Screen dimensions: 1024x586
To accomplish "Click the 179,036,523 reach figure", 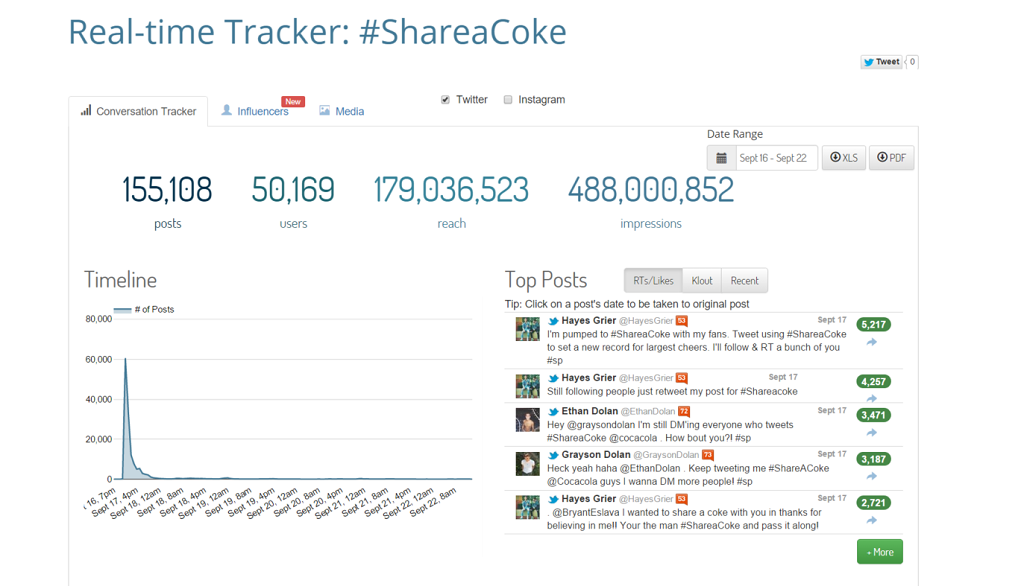I will [x=451, y=189].
